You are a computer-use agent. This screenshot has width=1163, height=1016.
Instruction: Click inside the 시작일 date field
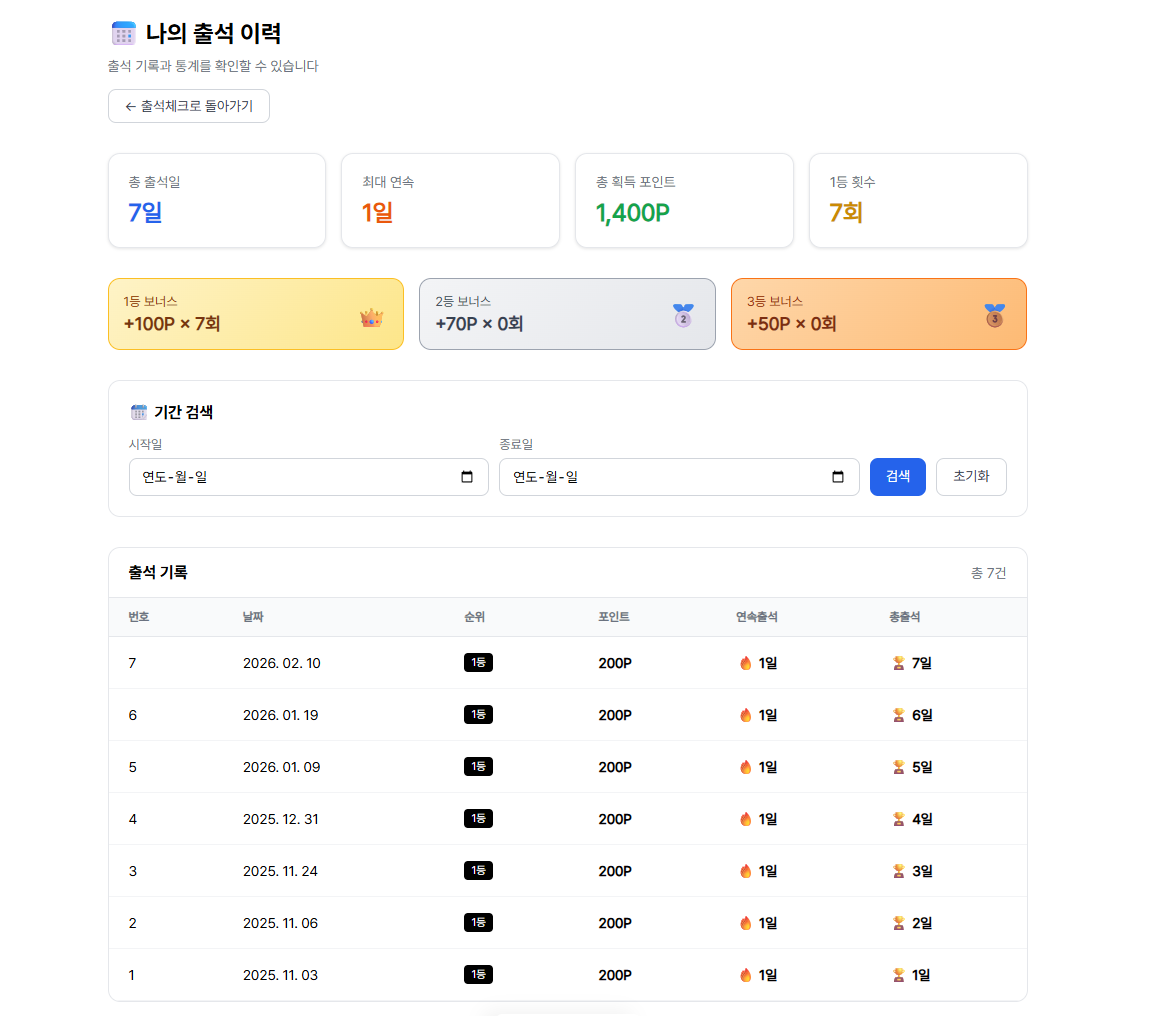[x=290, y=477]
